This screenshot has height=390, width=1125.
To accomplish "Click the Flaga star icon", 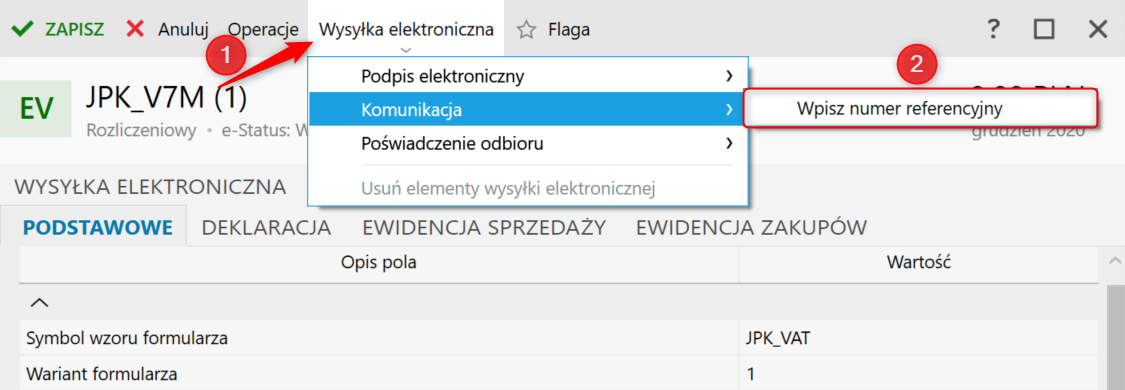I will (x=527, y=29).
